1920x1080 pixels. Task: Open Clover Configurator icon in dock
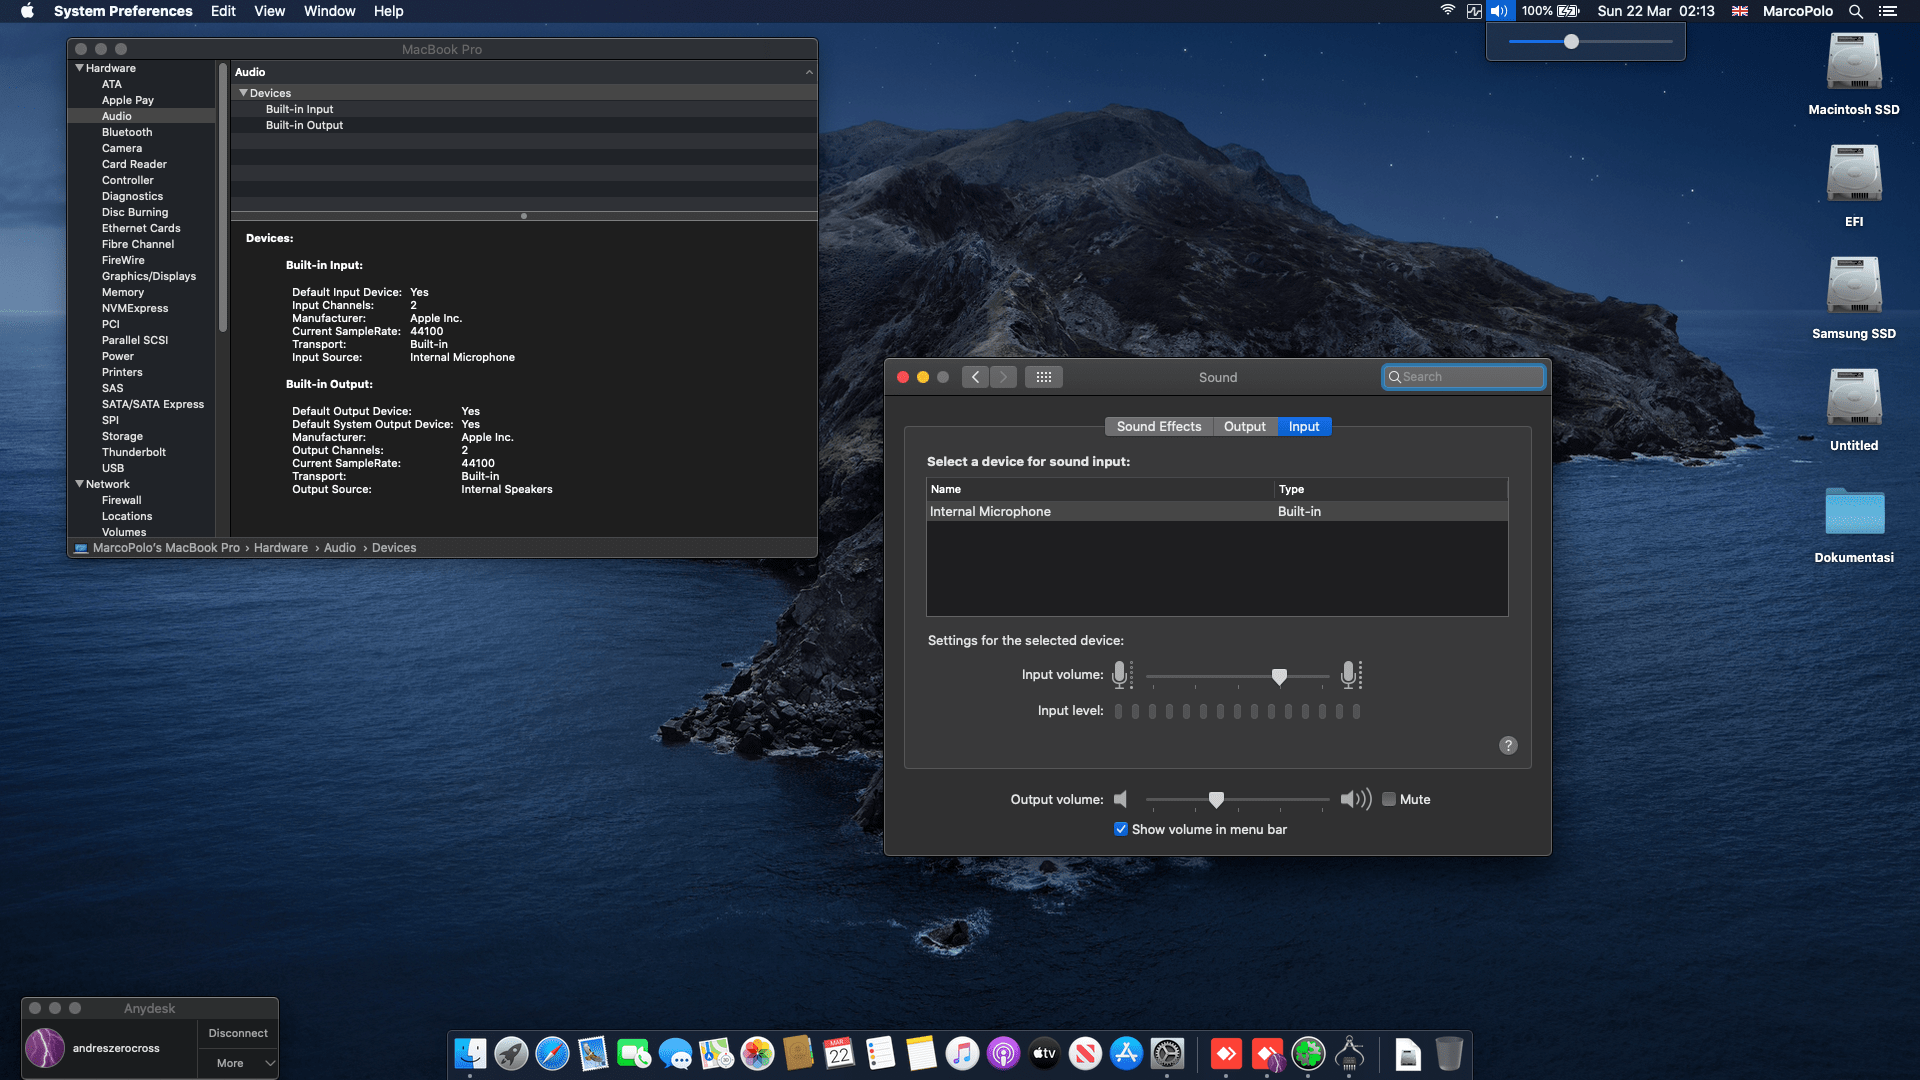(x=1308, y=1053)
